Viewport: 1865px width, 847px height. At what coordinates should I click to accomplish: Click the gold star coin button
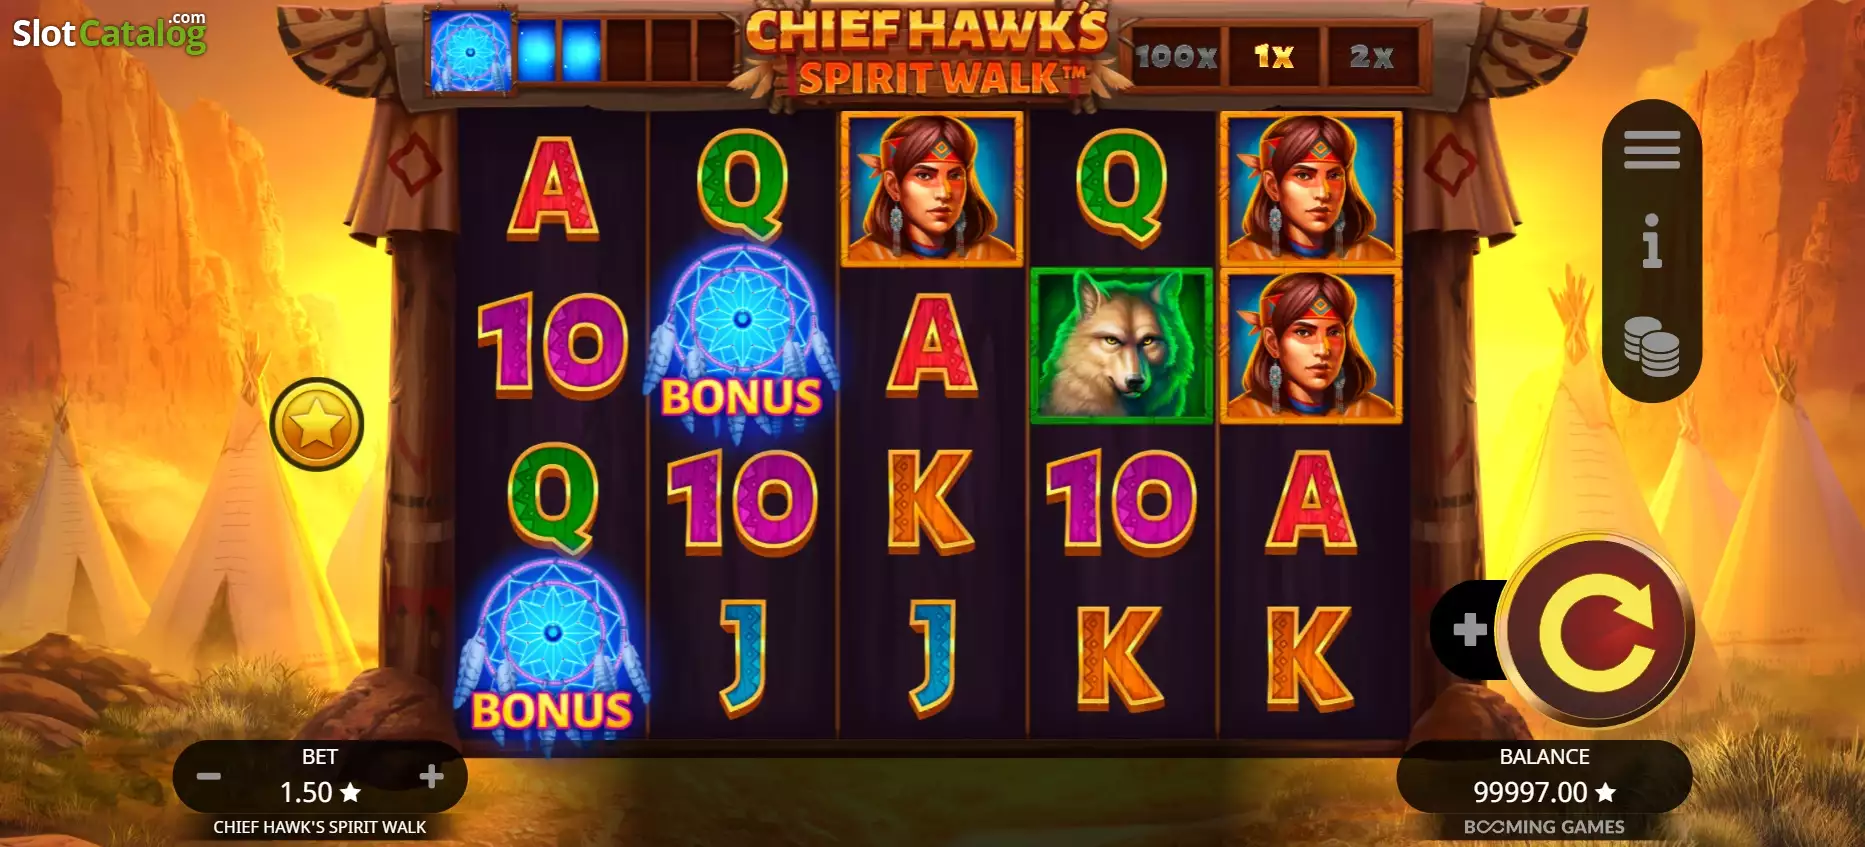pos(317,424)
